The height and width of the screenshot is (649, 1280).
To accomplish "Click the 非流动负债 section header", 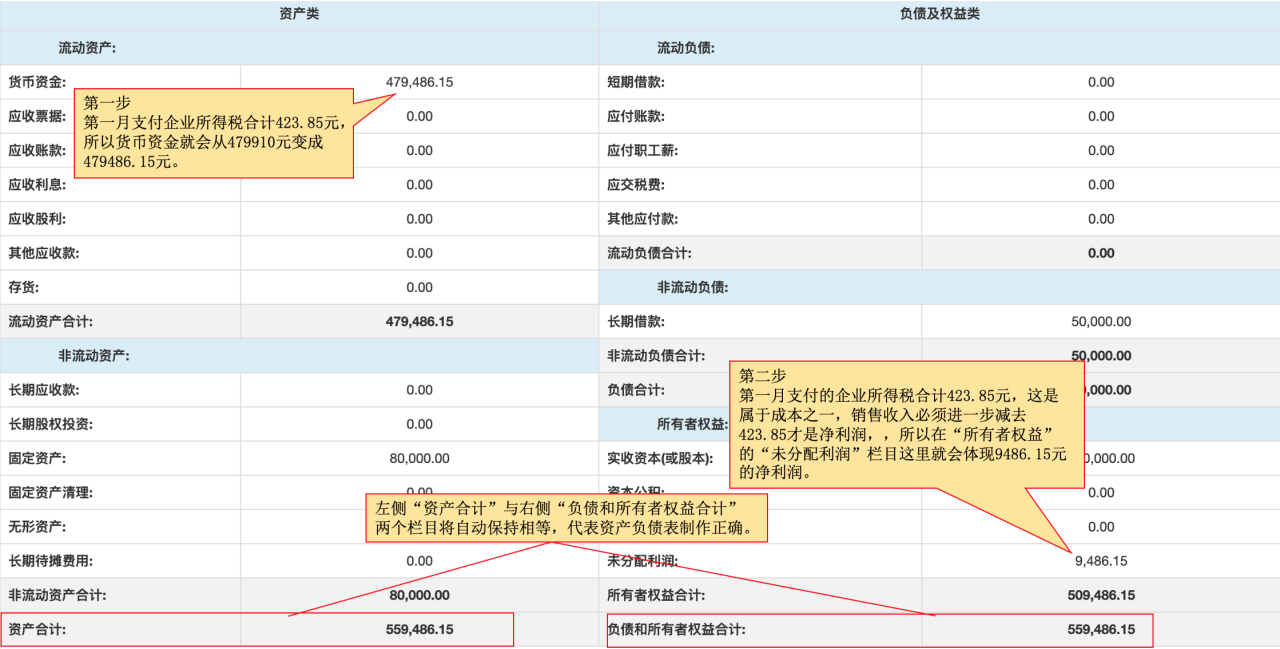I will [692, 287].
